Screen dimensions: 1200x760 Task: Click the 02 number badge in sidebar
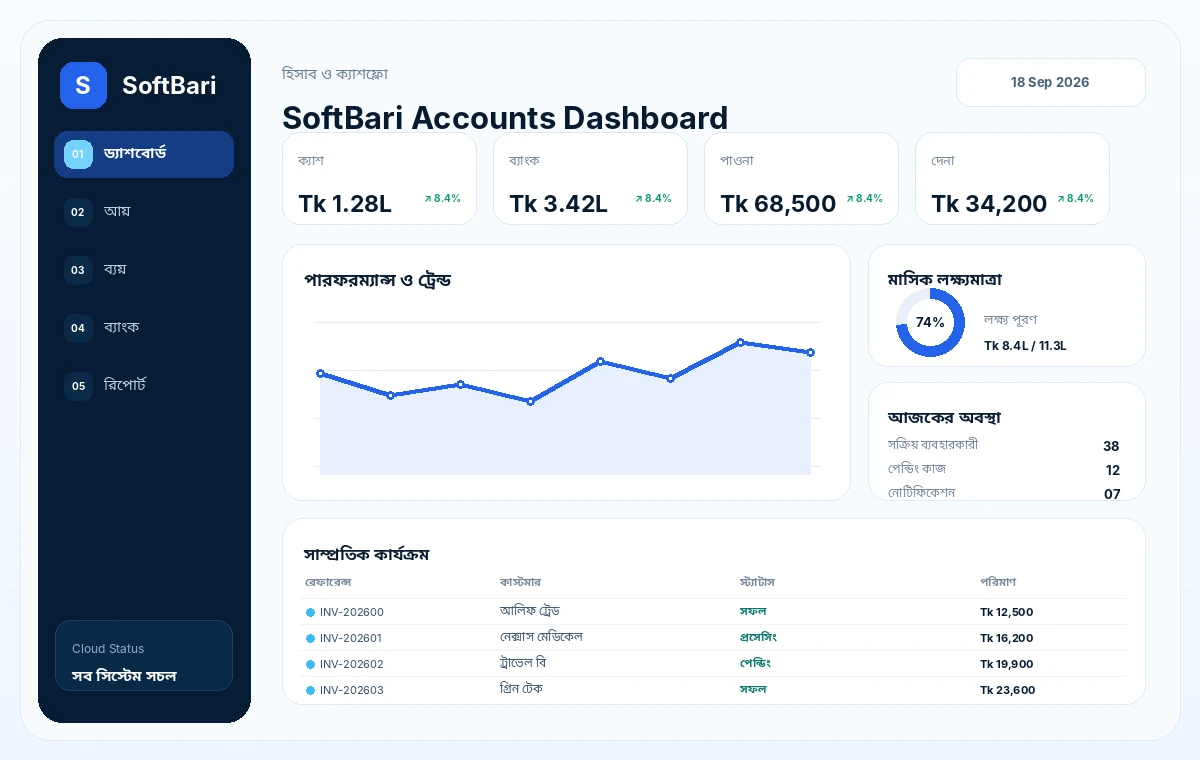[78, 212]
